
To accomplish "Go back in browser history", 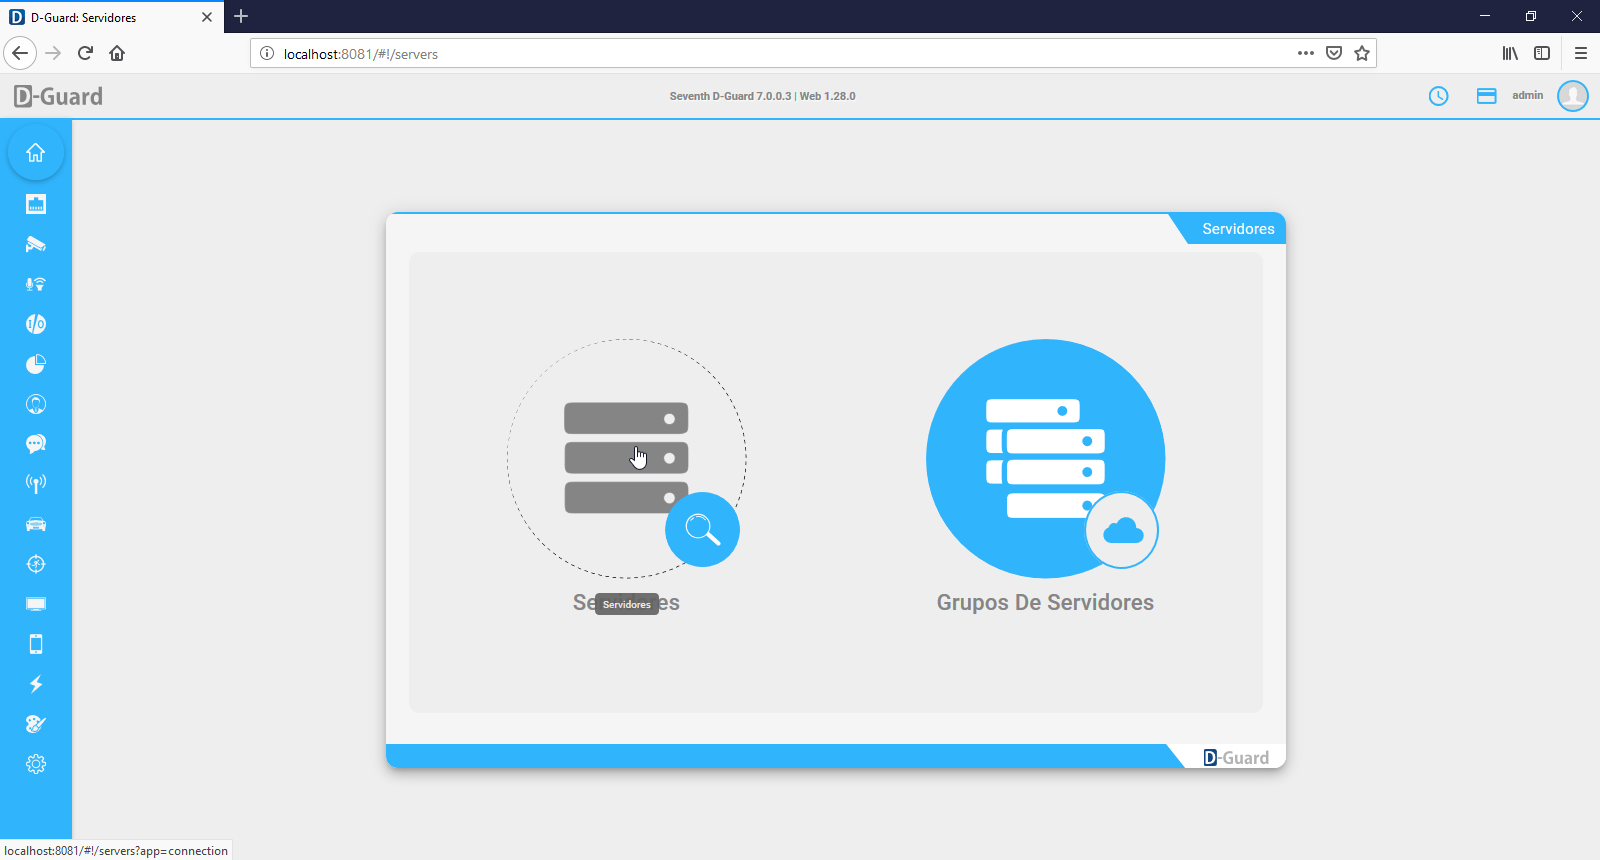I will (20, 53).
